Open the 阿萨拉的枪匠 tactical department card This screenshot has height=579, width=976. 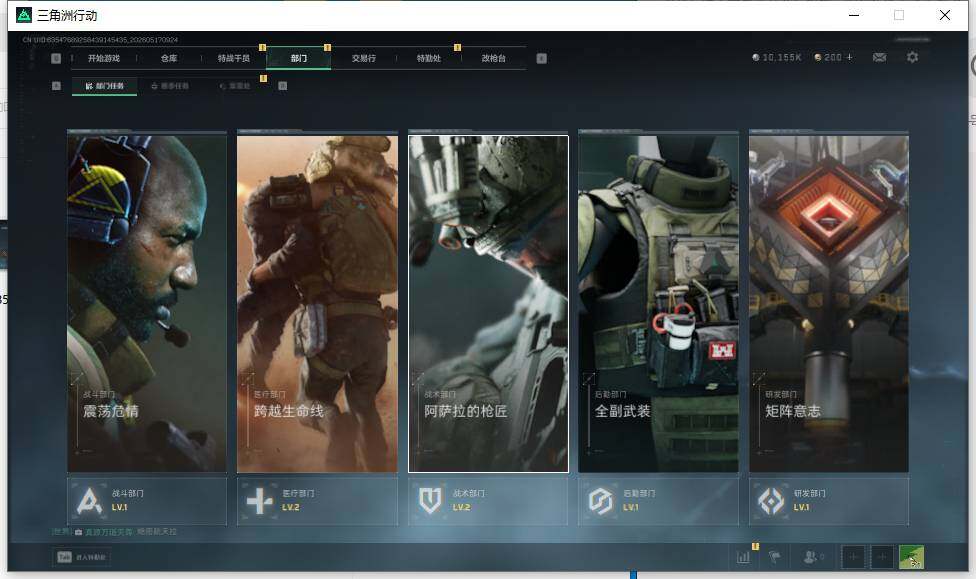click(x=488, y=303)
